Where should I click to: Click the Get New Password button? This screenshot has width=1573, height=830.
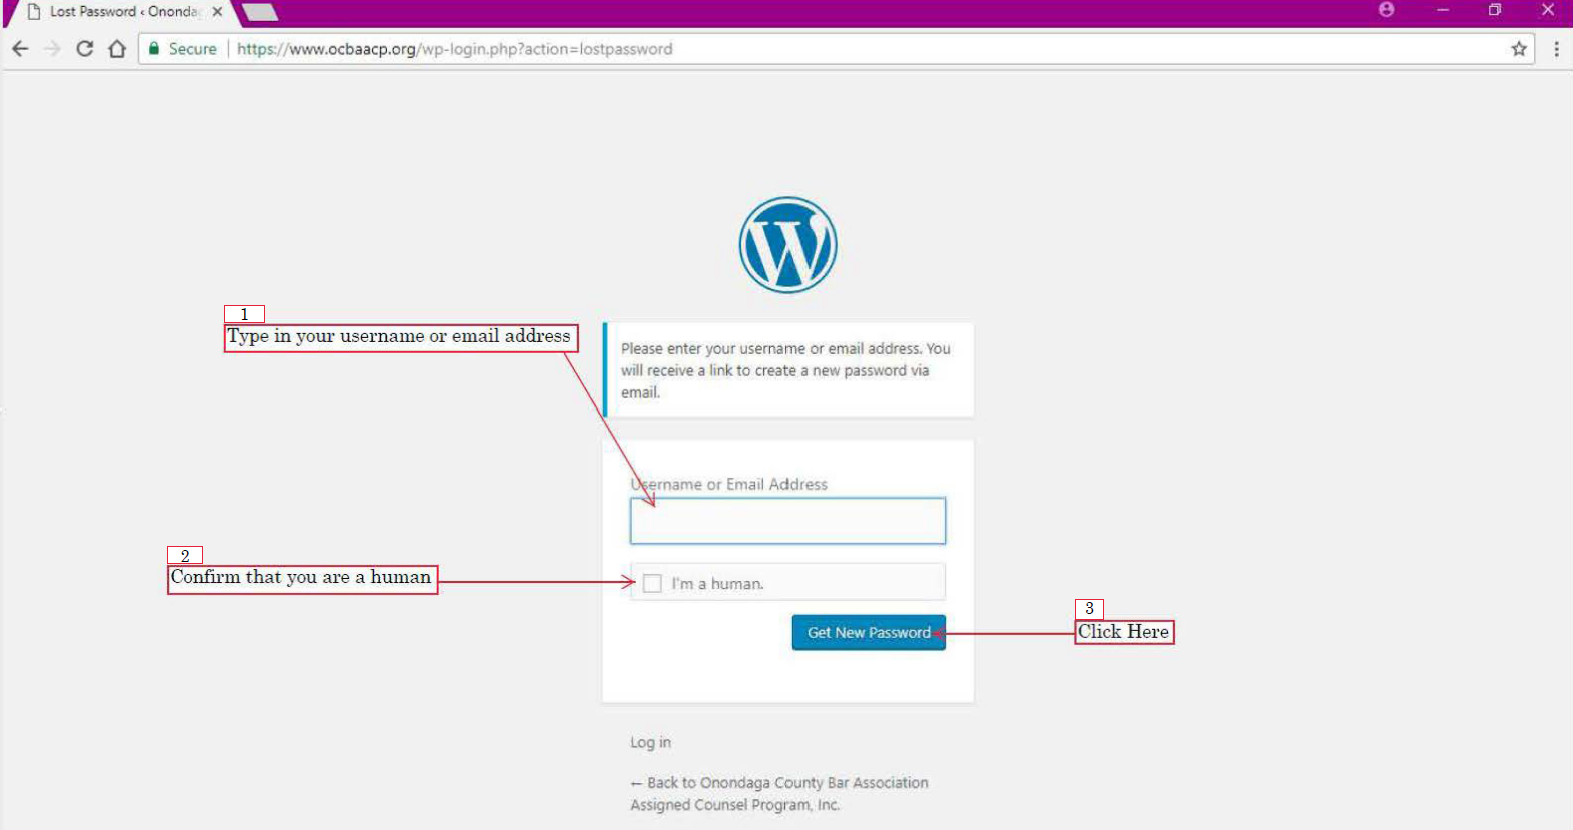click(869, 632)
